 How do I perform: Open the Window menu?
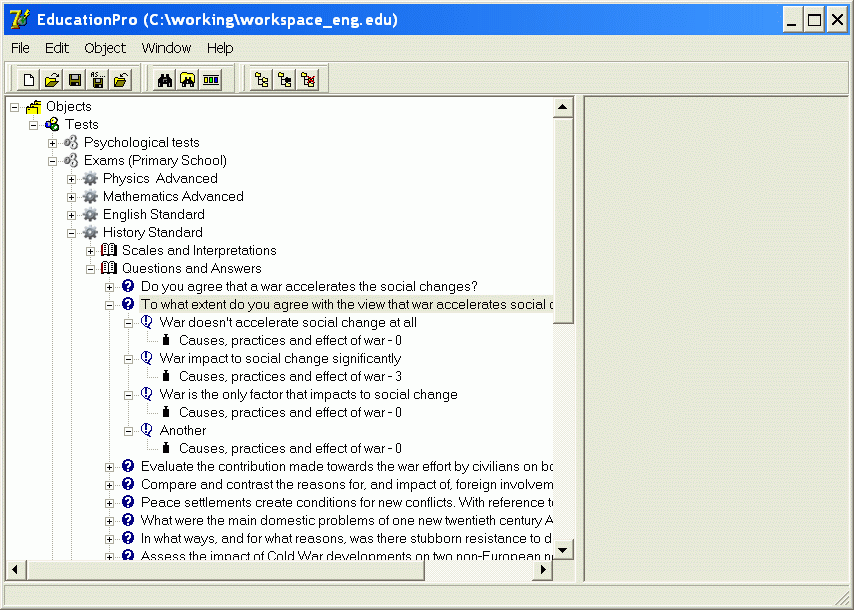click(166, 48)
